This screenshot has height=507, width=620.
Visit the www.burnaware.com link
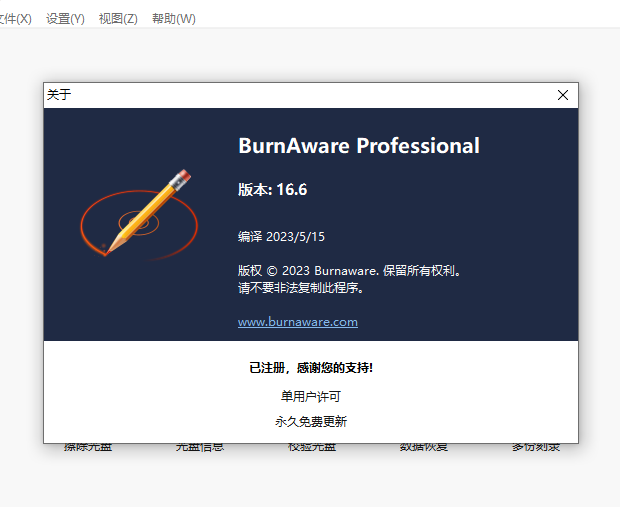pos(298,322)
